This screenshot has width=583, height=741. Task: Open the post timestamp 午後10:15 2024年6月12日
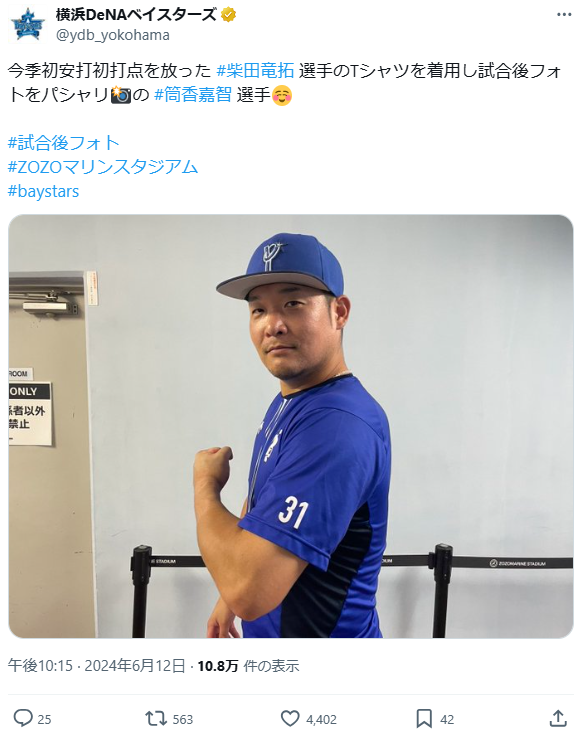[x=96, y=665]
